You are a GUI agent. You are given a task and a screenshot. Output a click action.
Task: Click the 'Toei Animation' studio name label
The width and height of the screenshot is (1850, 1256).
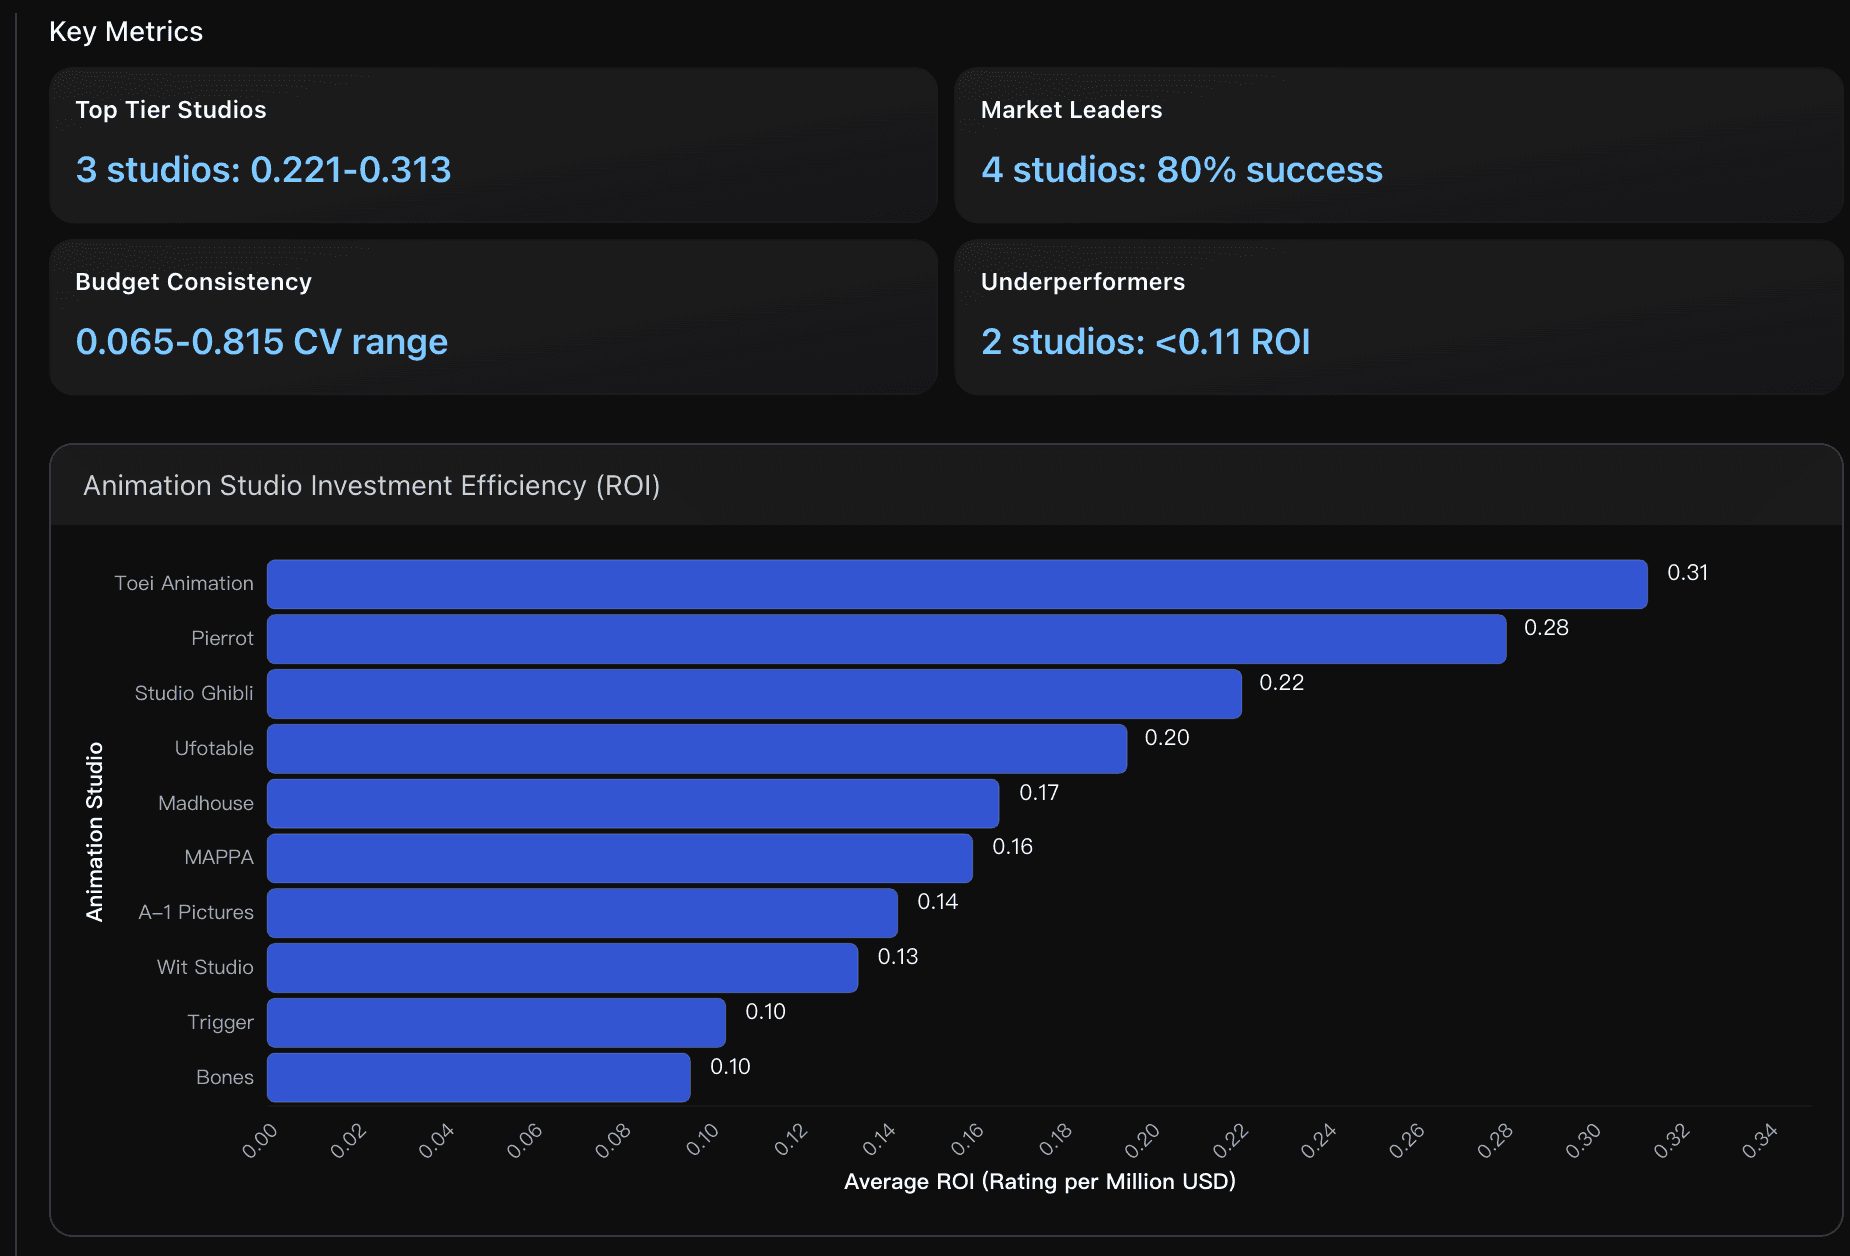(x=184, y=583)
